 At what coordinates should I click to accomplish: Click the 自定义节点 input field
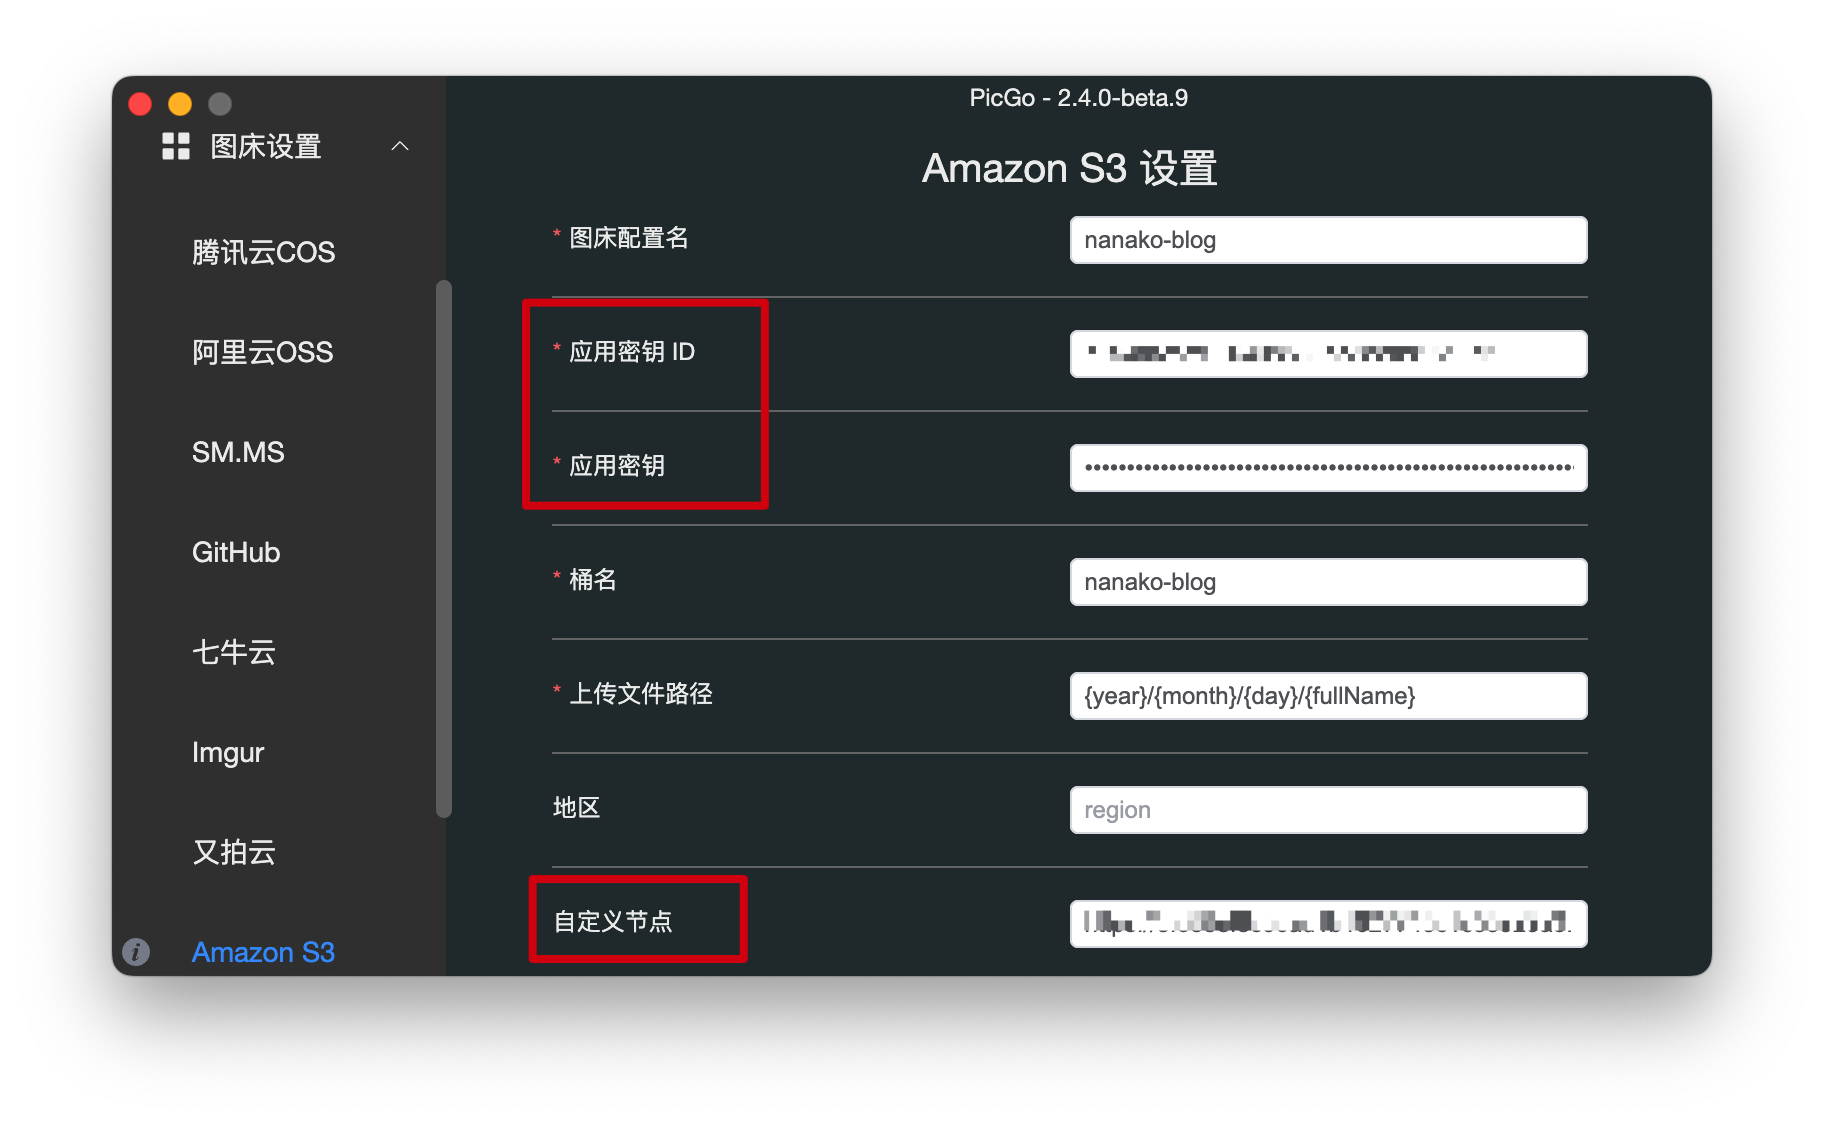[1328, 924]
